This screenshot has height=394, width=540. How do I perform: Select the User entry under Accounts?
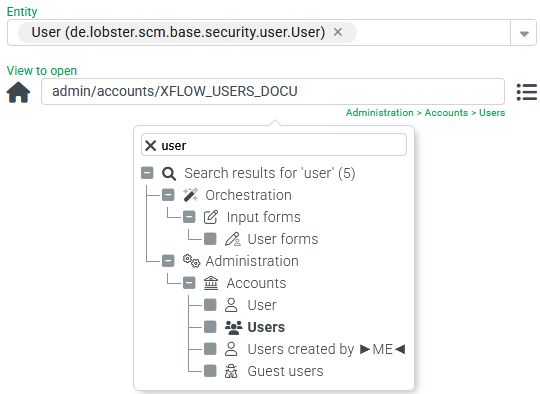coord(262,305)
